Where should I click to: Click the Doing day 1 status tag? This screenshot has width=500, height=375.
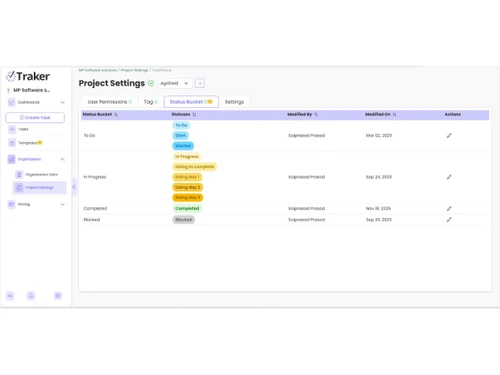(x=187, y=177)
